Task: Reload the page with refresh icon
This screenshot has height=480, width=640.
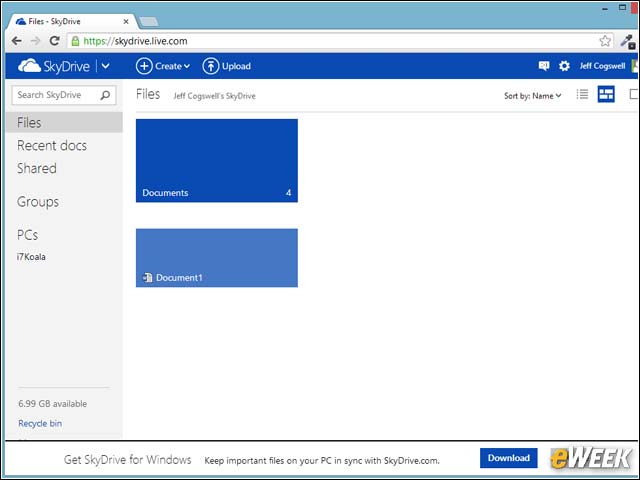Action: pos(55,41)
